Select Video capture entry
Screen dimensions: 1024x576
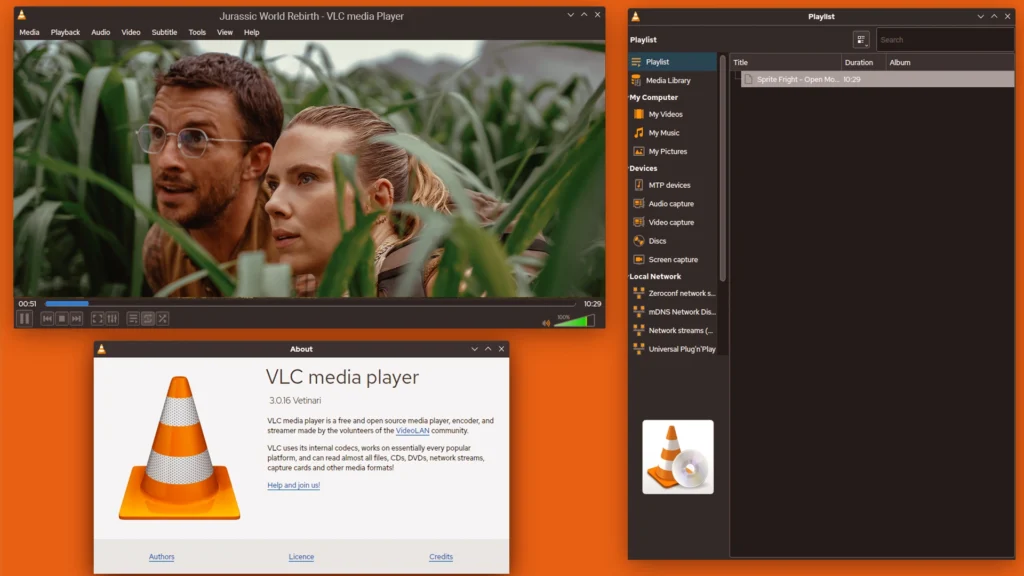point(673,223)
